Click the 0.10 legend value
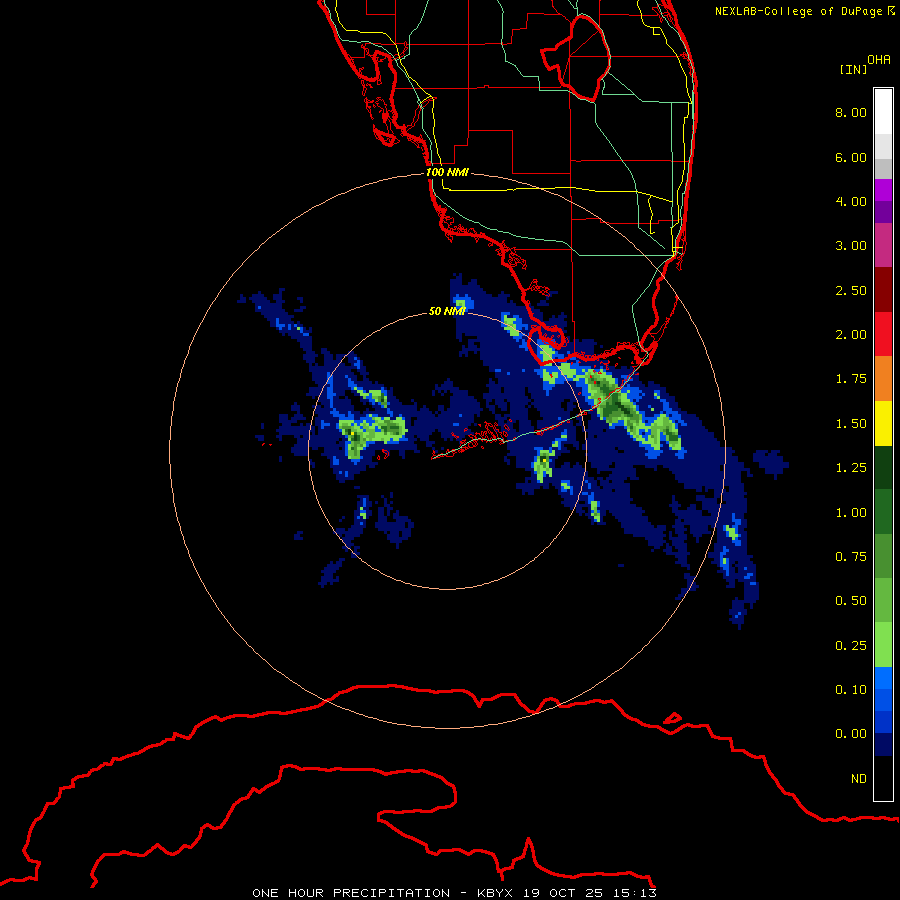Screen dimensions: 900x900 coord(851,690)
